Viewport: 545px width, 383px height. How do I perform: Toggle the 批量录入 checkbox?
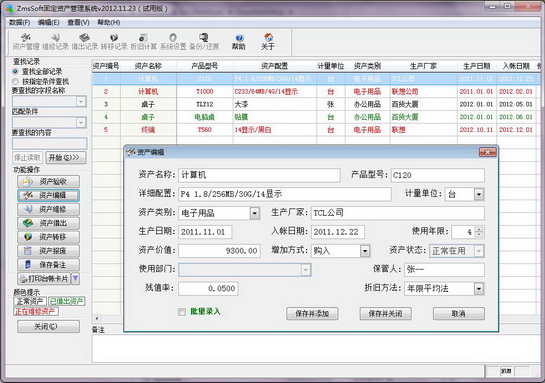pos(182,312)
